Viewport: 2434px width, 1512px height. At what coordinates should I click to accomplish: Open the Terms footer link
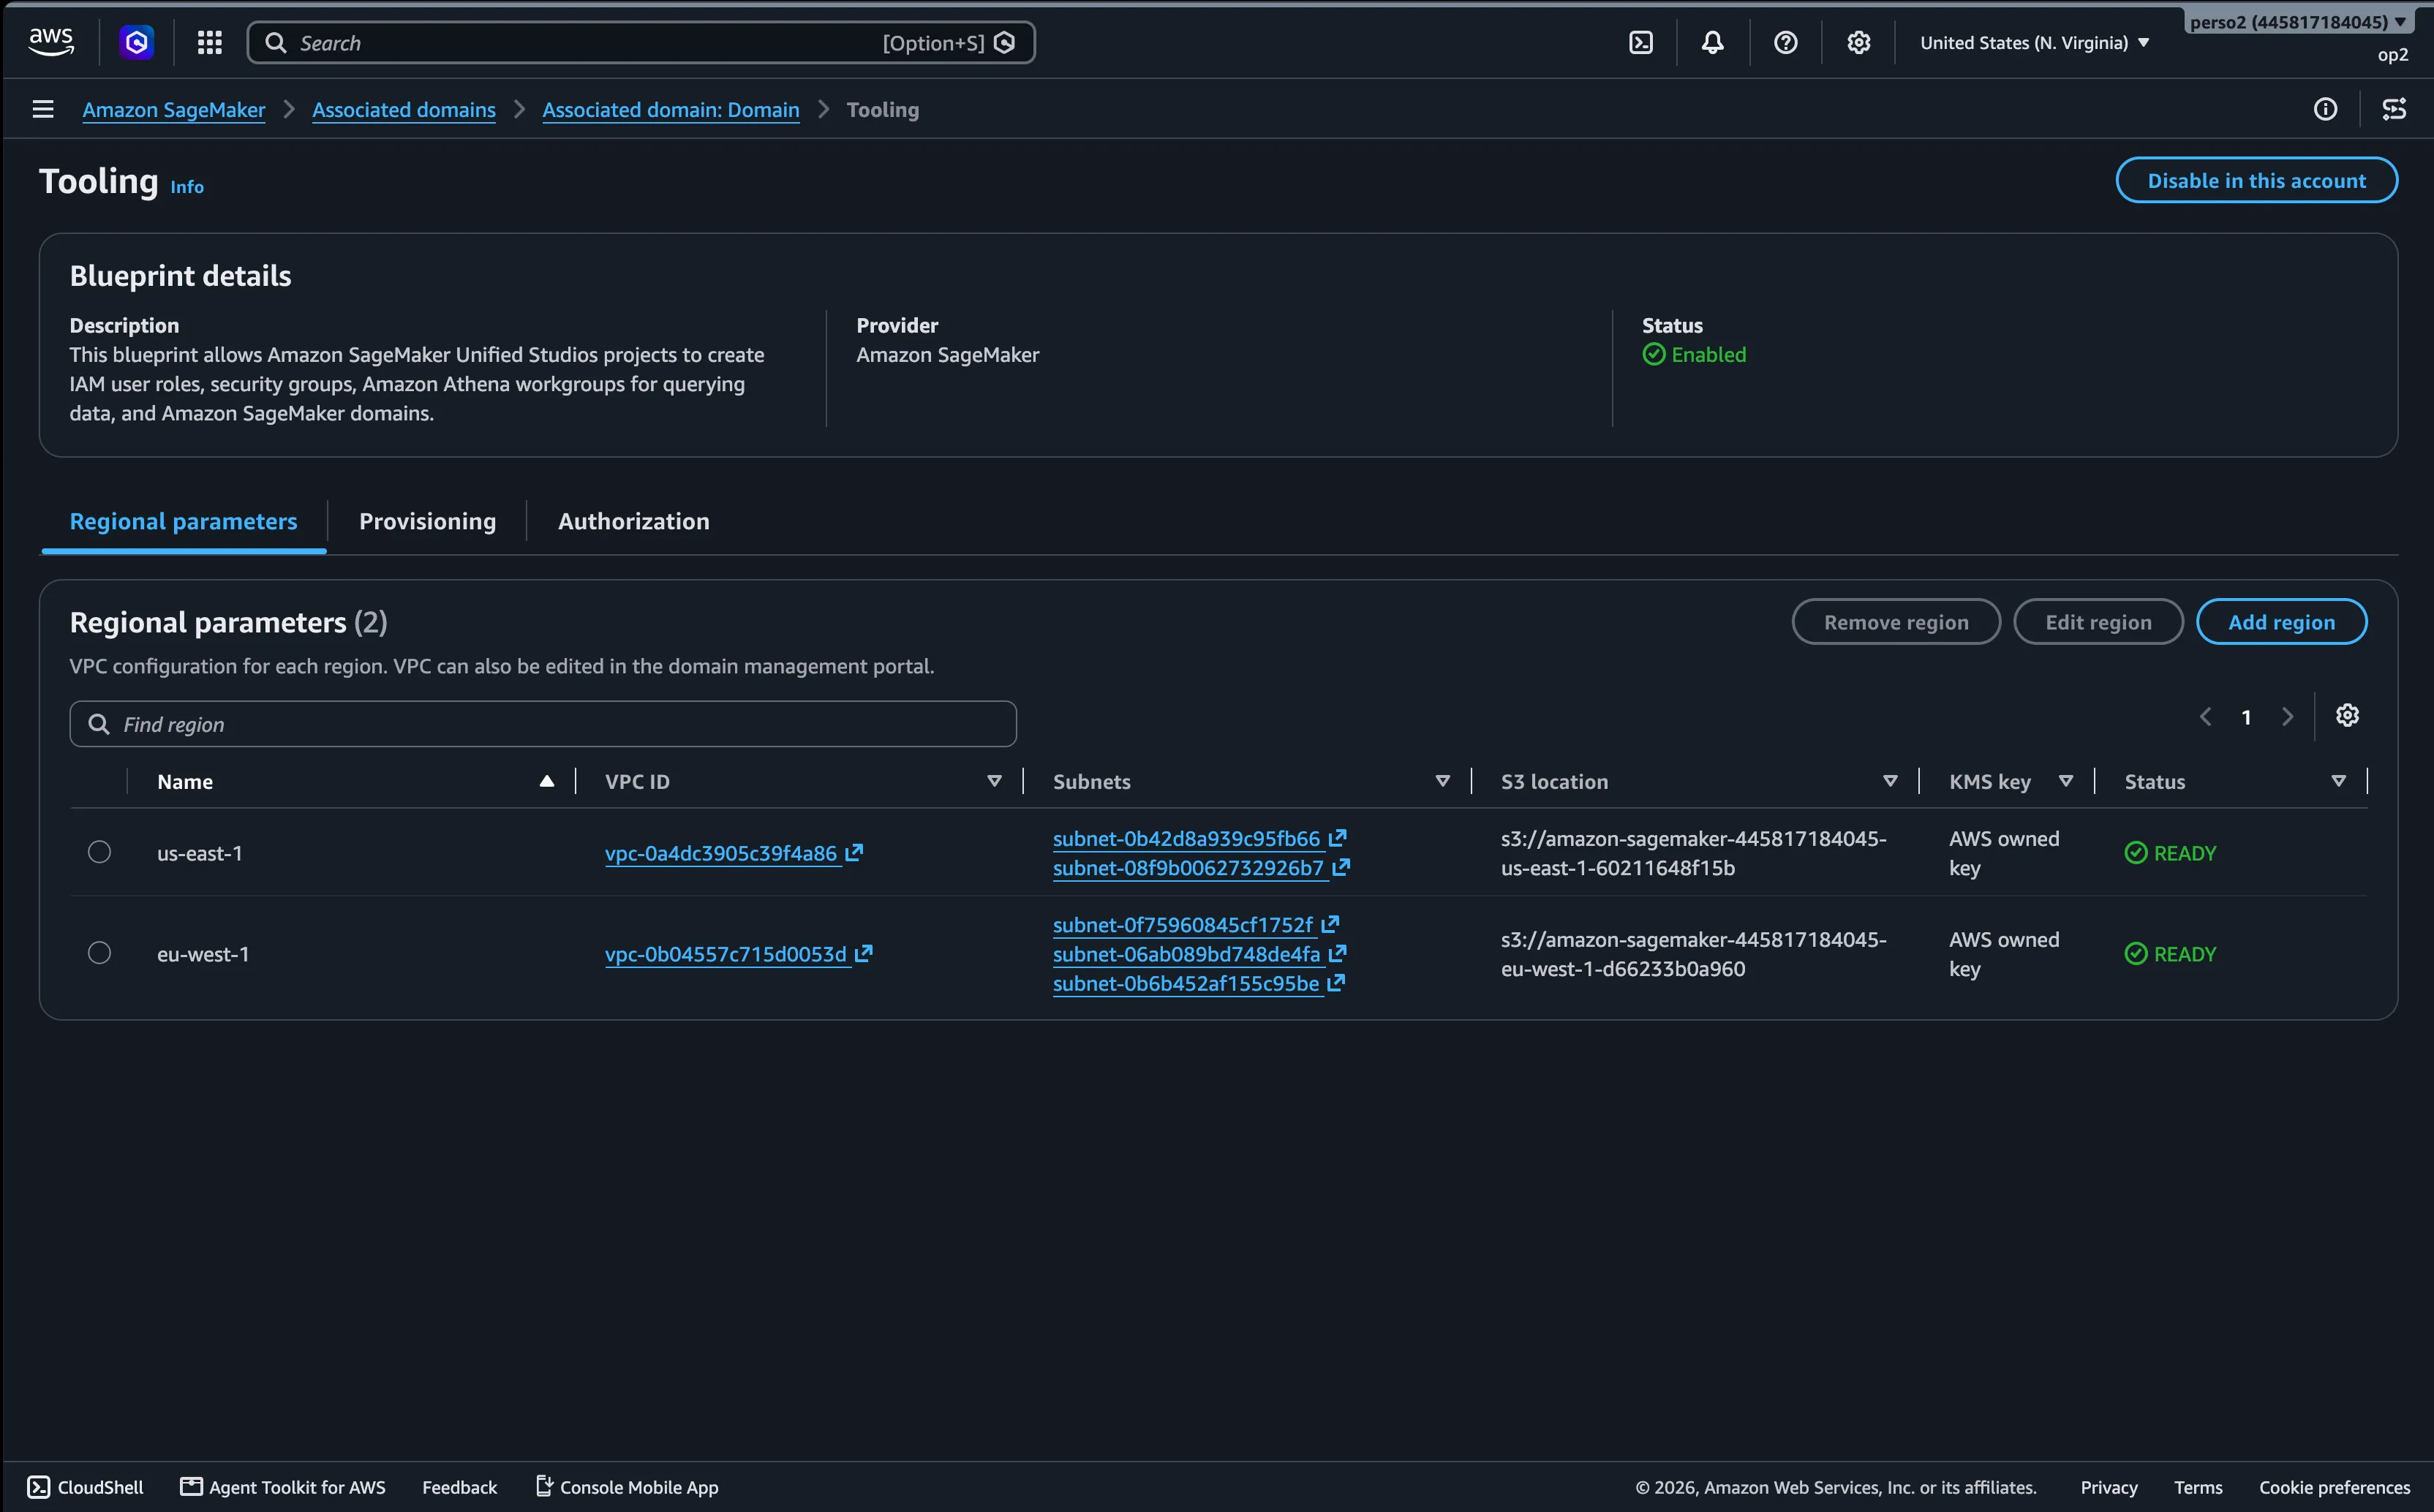pos(2198,1487)
